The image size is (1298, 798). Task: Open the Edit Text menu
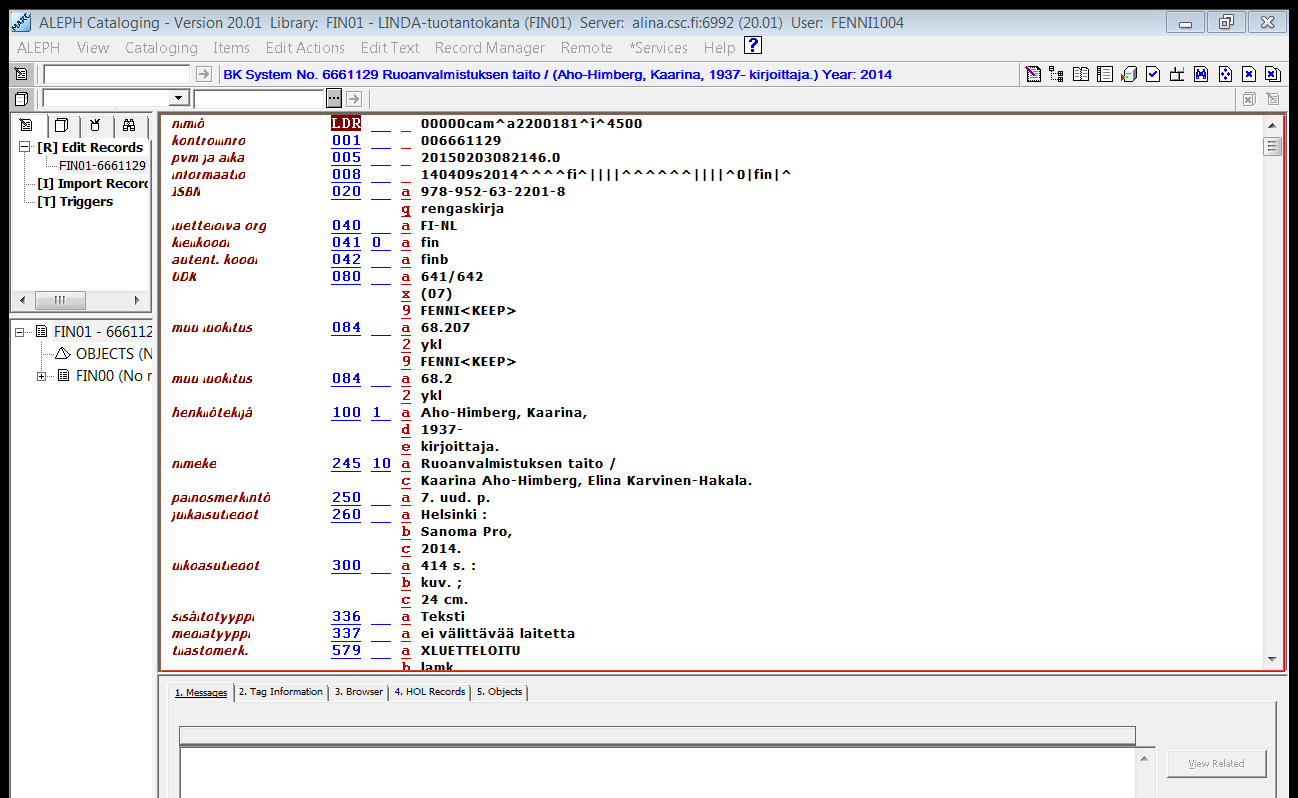coord(390,47)
